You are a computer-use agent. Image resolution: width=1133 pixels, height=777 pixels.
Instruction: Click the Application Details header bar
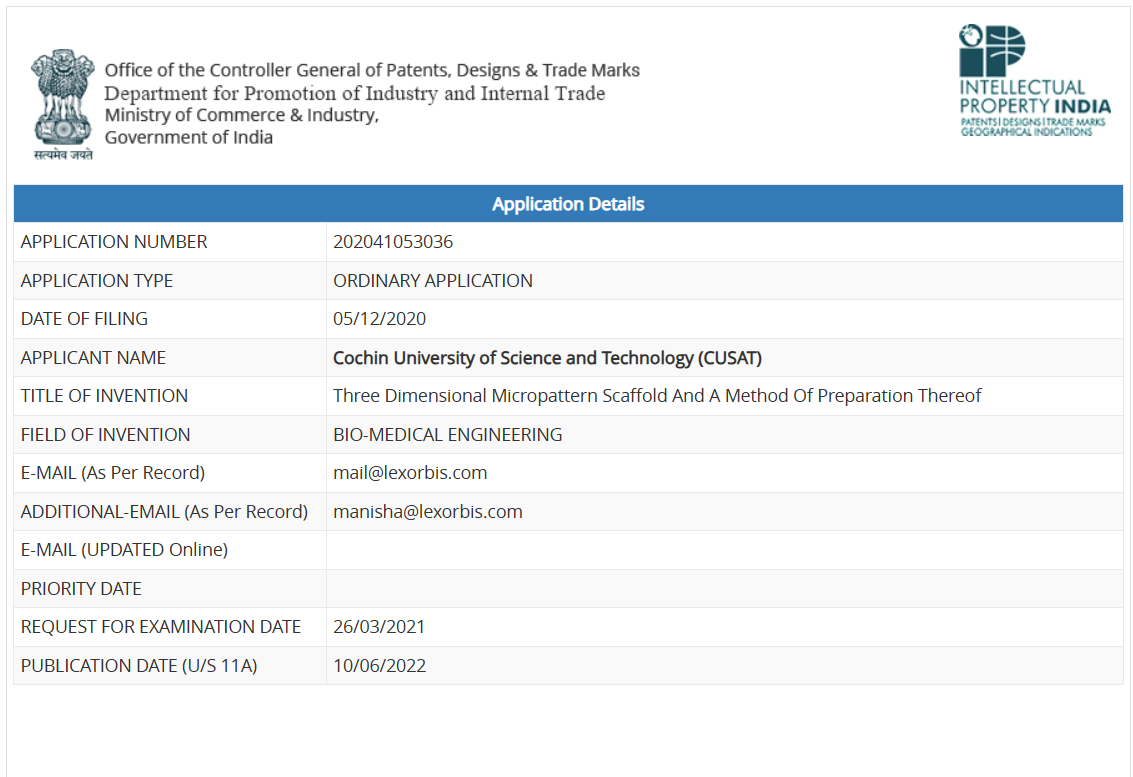568,204
